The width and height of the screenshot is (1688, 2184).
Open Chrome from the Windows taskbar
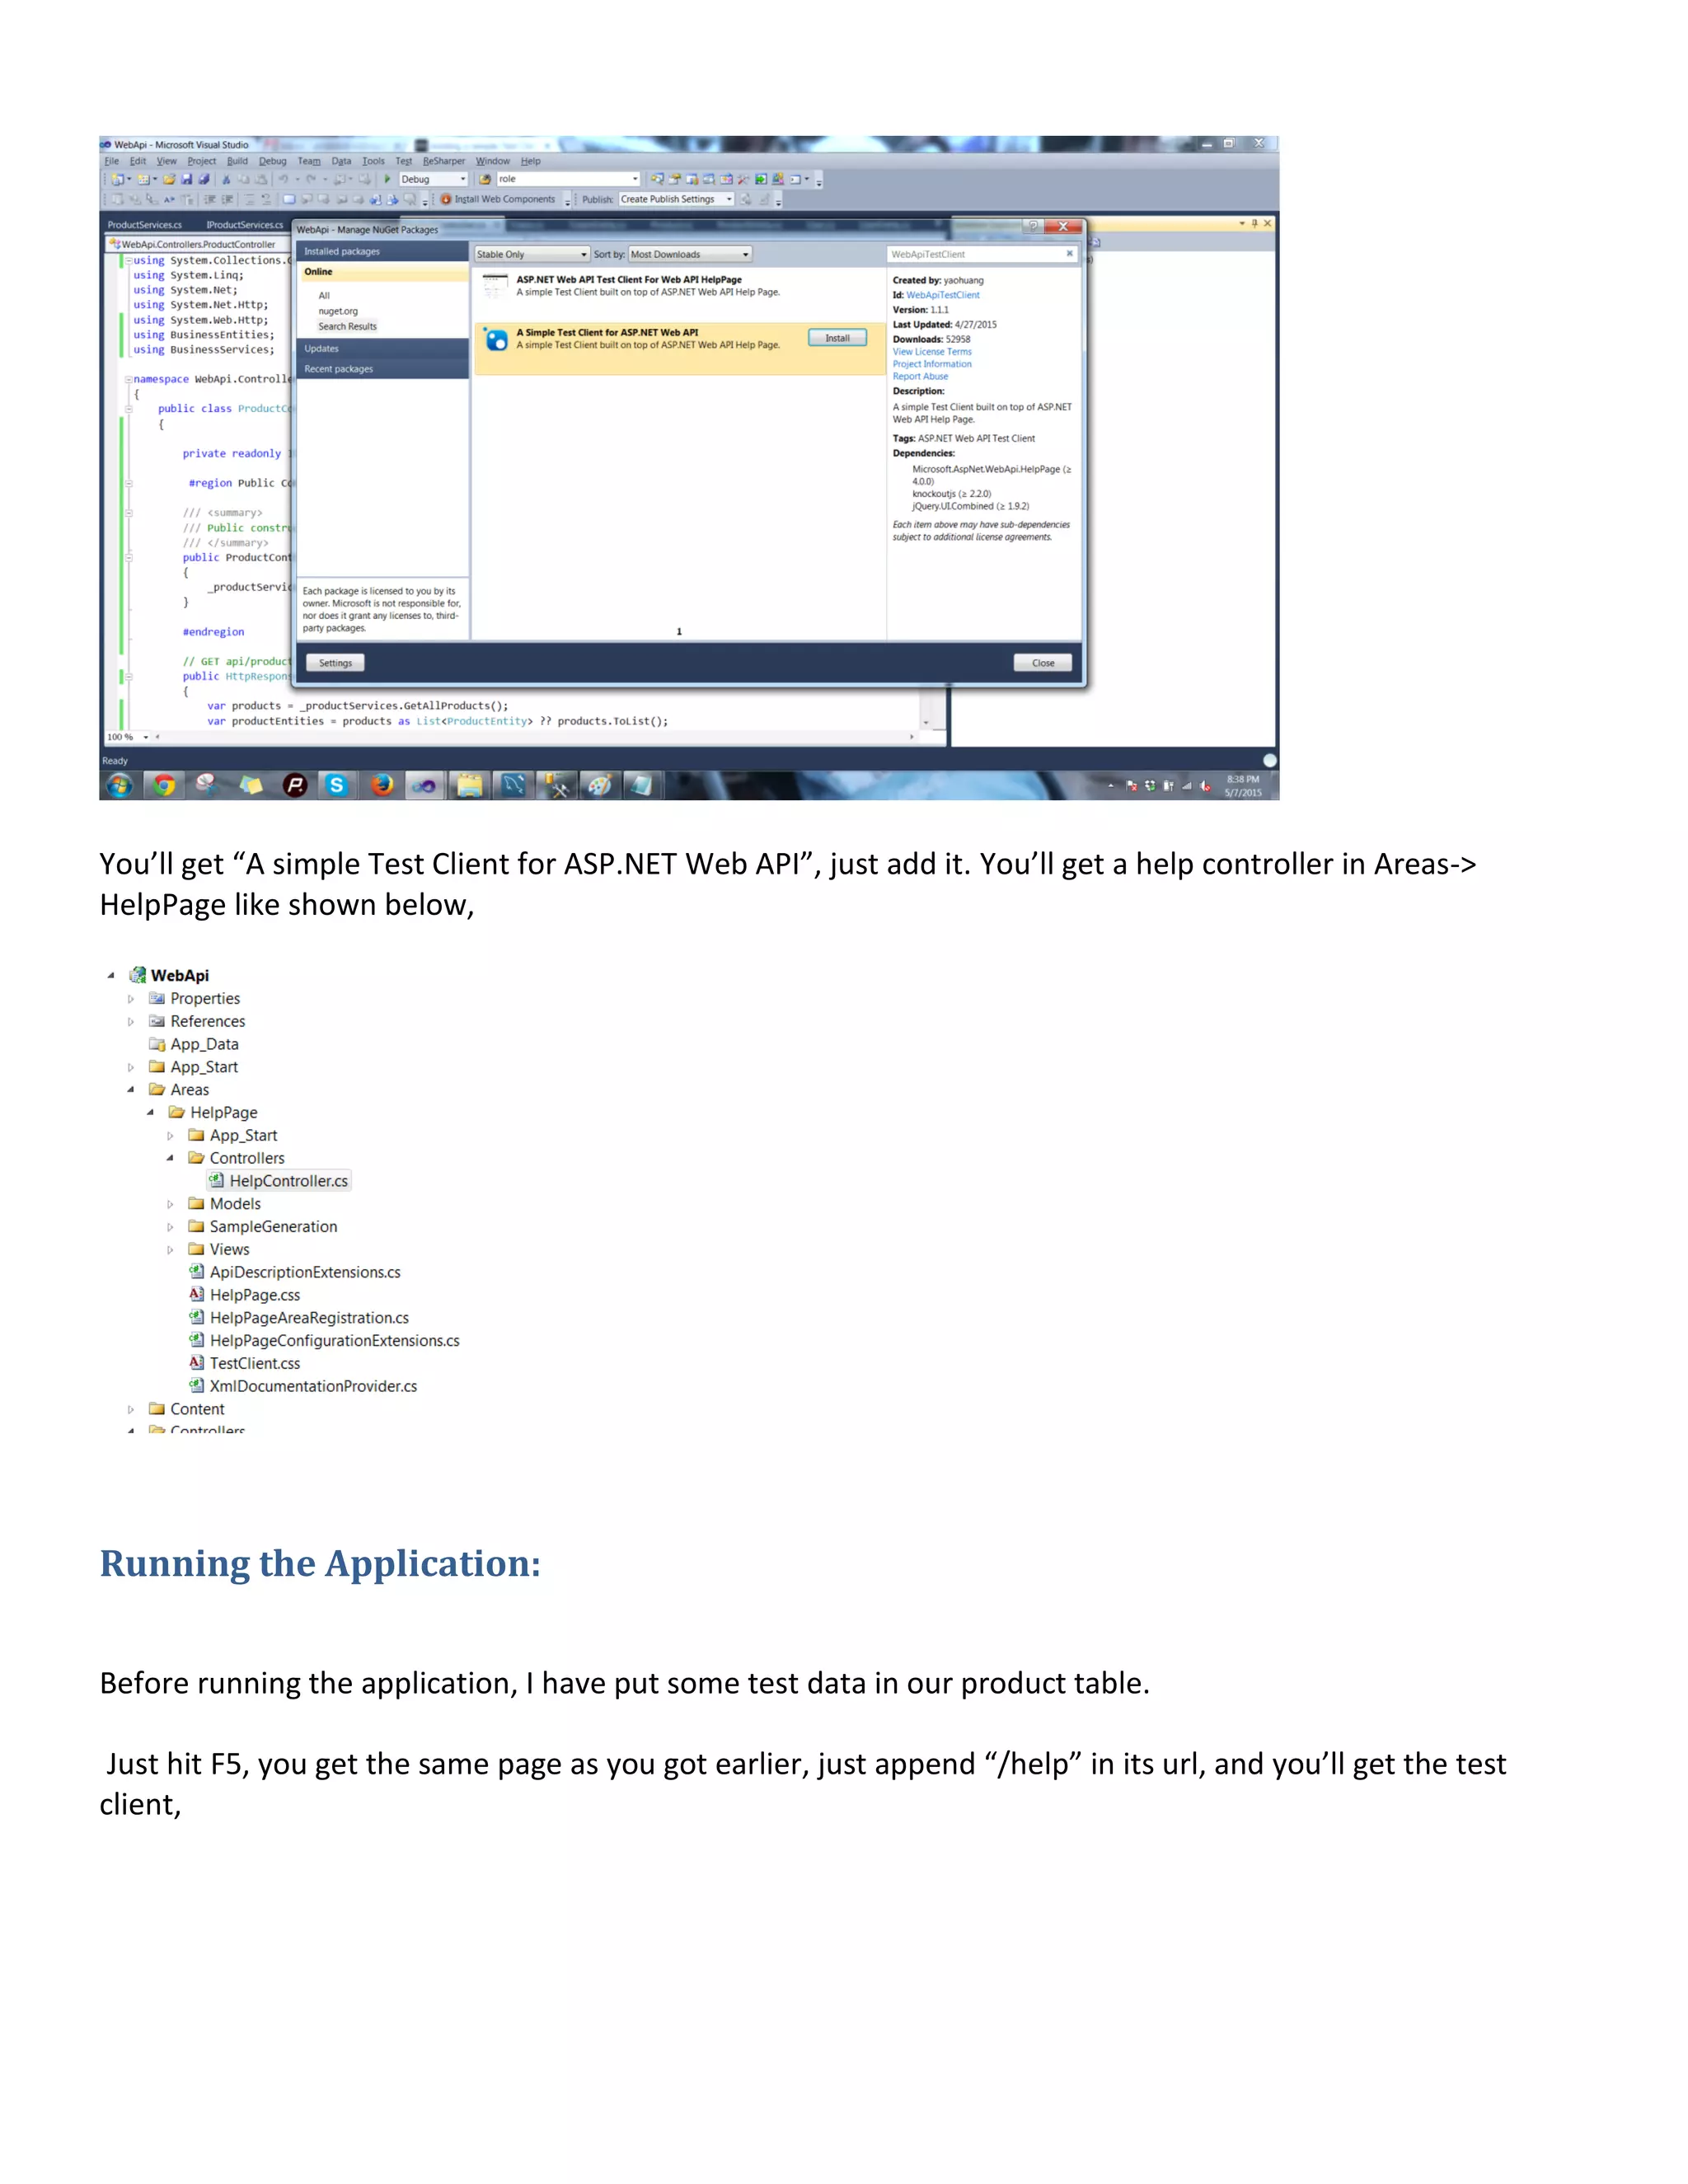coord(164,785)
